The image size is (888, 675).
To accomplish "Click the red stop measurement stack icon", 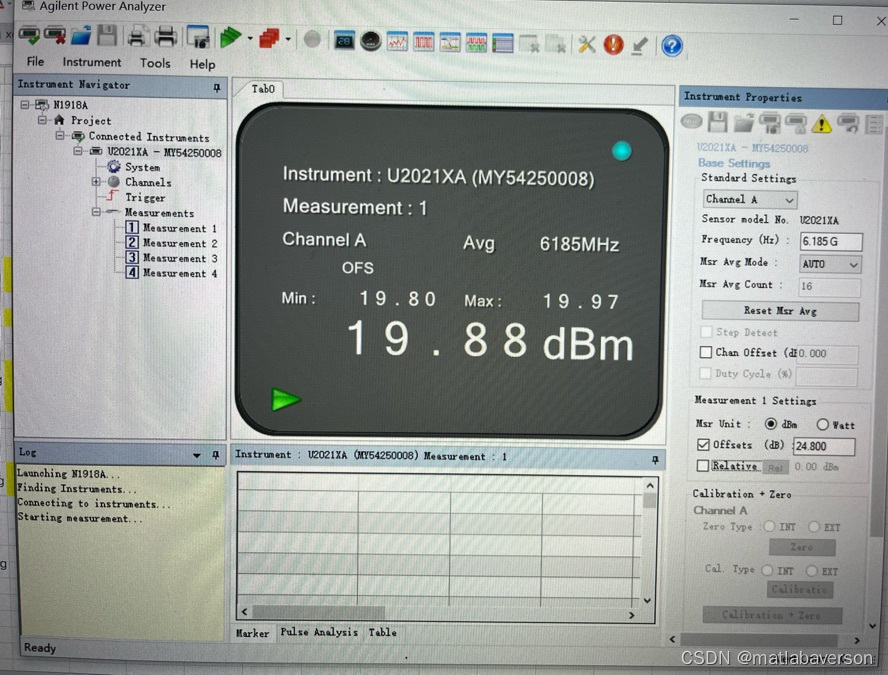I will (270, 39).
